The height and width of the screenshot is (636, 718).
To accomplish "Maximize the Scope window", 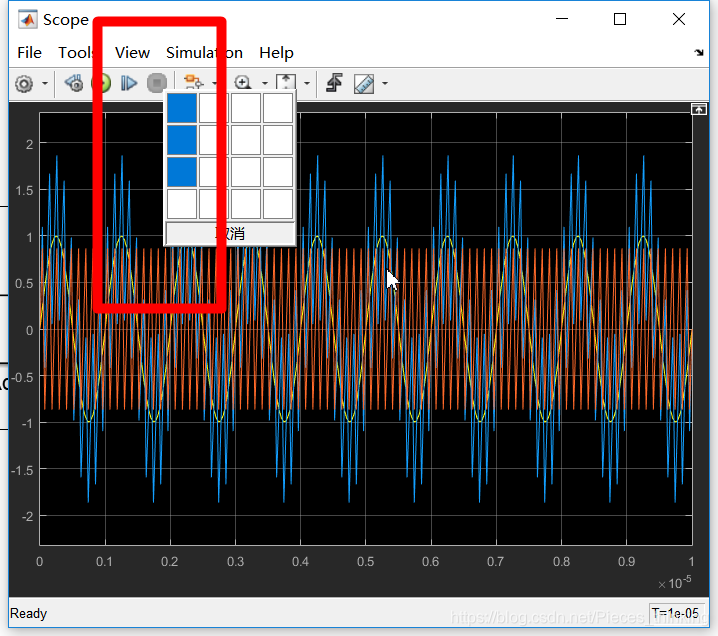I will point(620,19).
